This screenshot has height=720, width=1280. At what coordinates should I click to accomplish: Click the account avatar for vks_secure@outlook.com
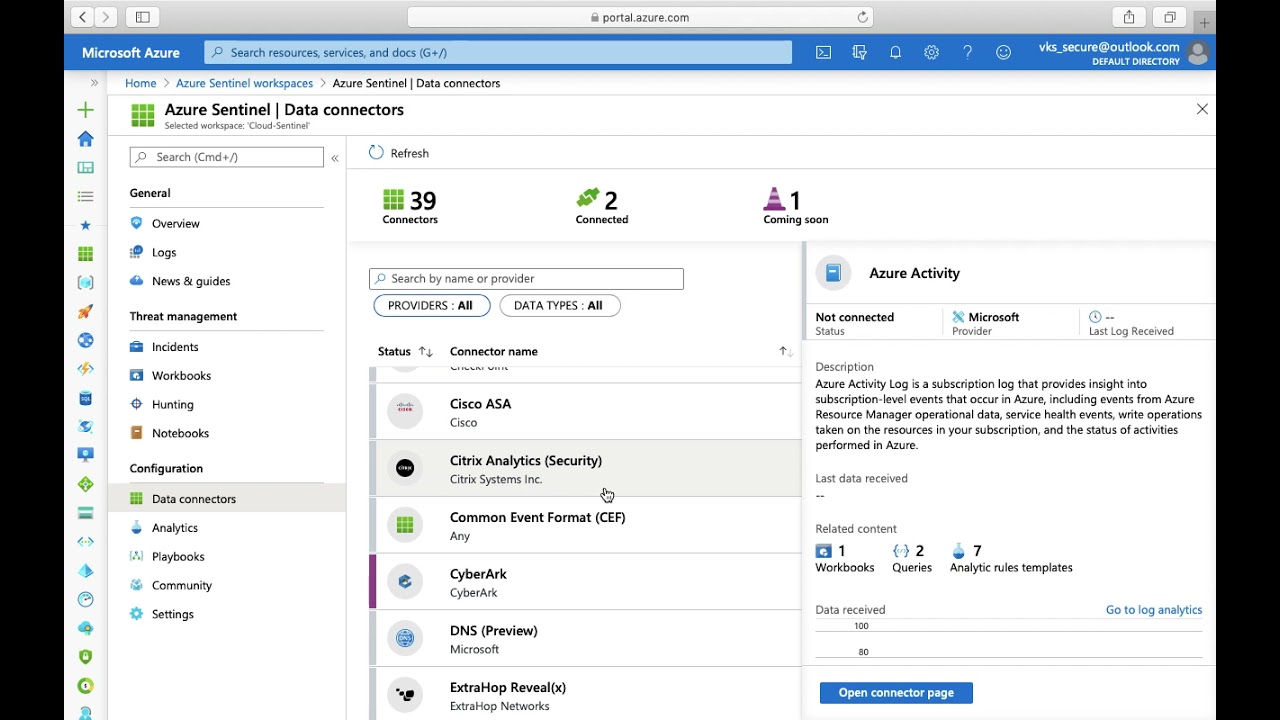point(1197,53)
